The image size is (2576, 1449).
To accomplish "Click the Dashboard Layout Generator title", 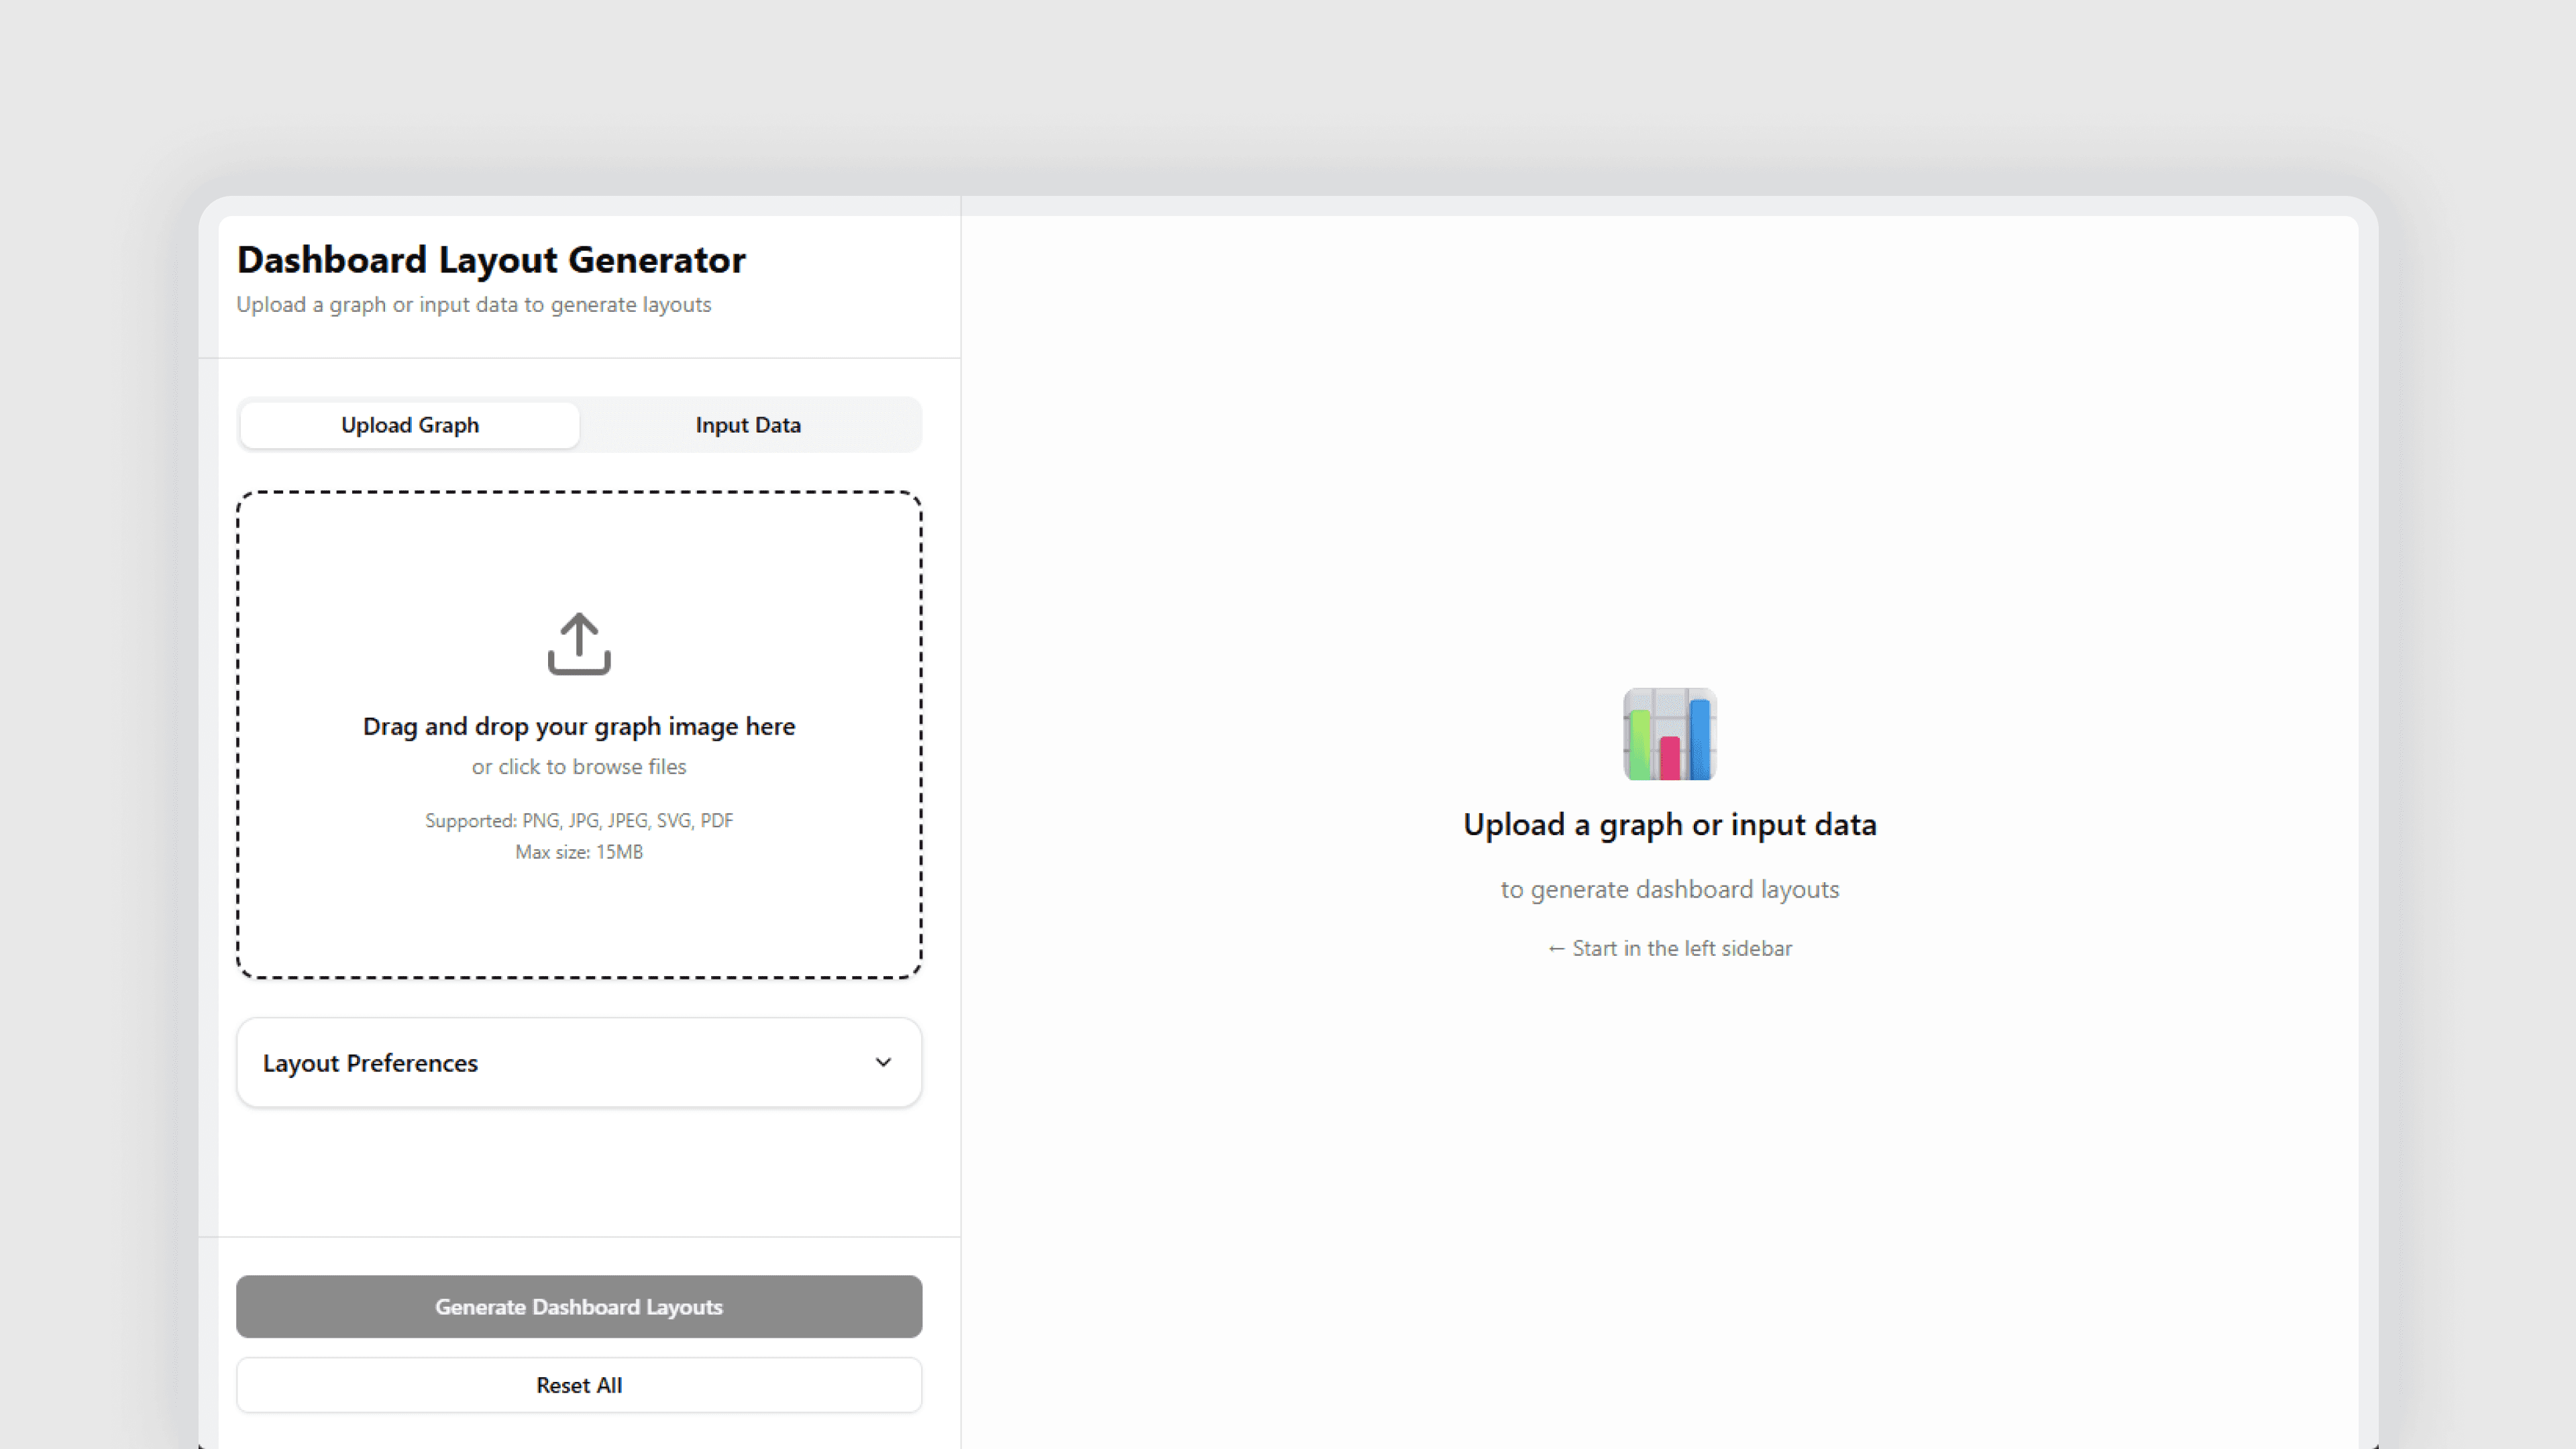I will 491,260.
